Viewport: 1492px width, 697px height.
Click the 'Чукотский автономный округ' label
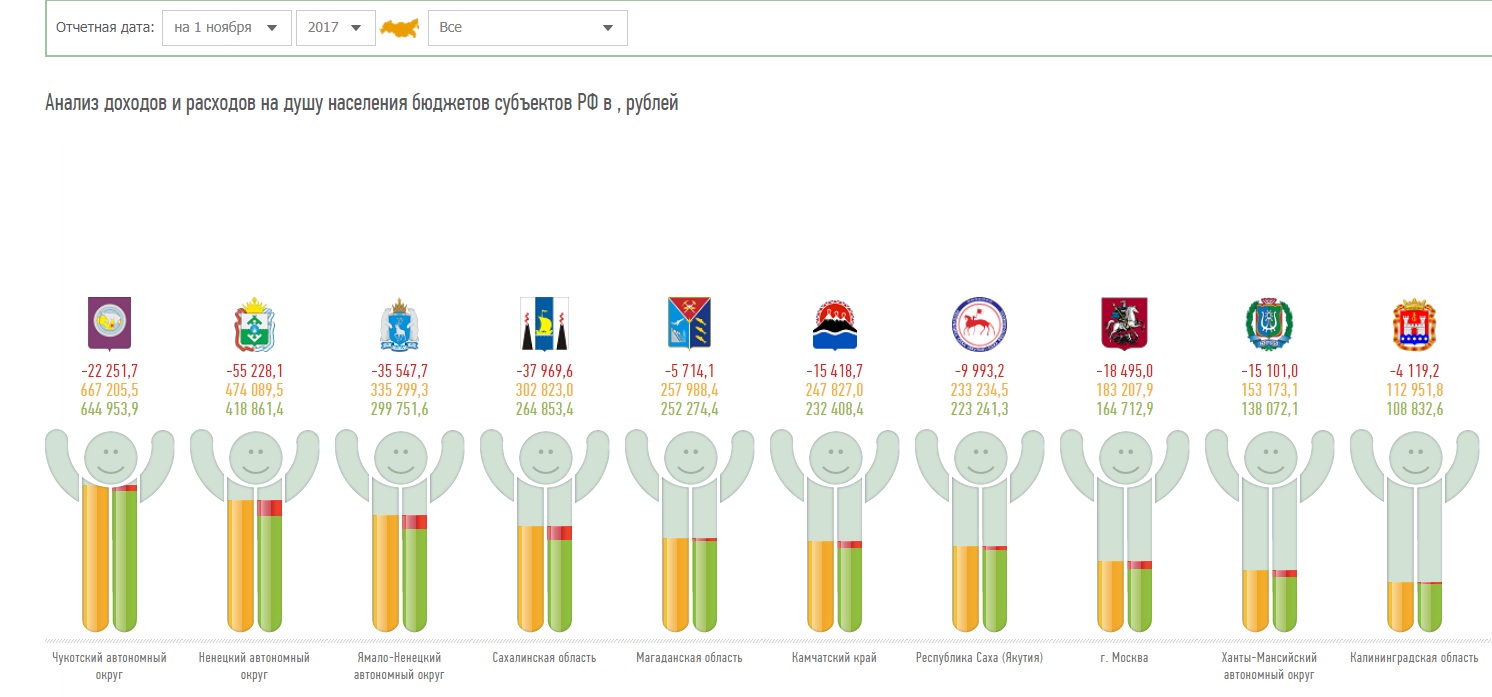[109, 665]
